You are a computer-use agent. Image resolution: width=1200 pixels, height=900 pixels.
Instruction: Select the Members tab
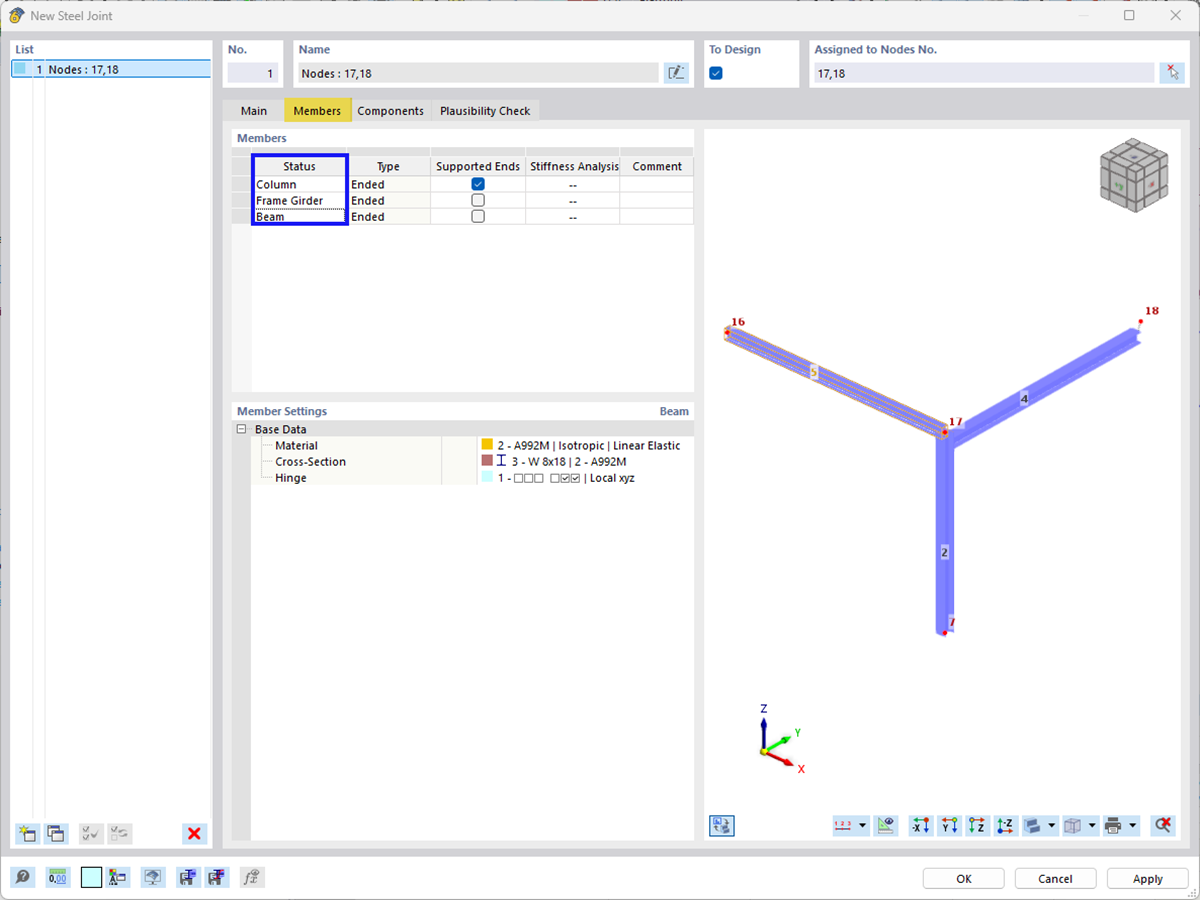pyautogui.click(x=317, y=111)
